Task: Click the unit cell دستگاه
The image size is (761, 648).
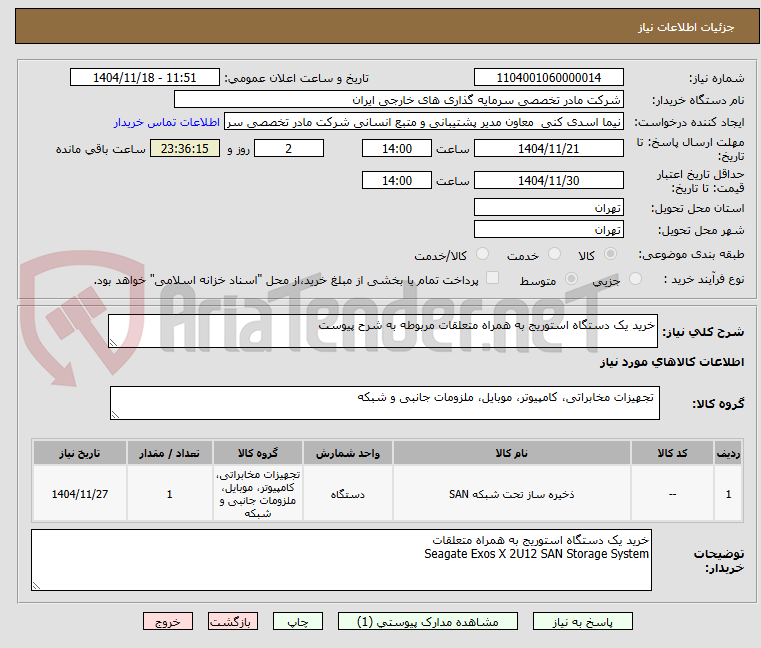Action: tap(347, 495)
